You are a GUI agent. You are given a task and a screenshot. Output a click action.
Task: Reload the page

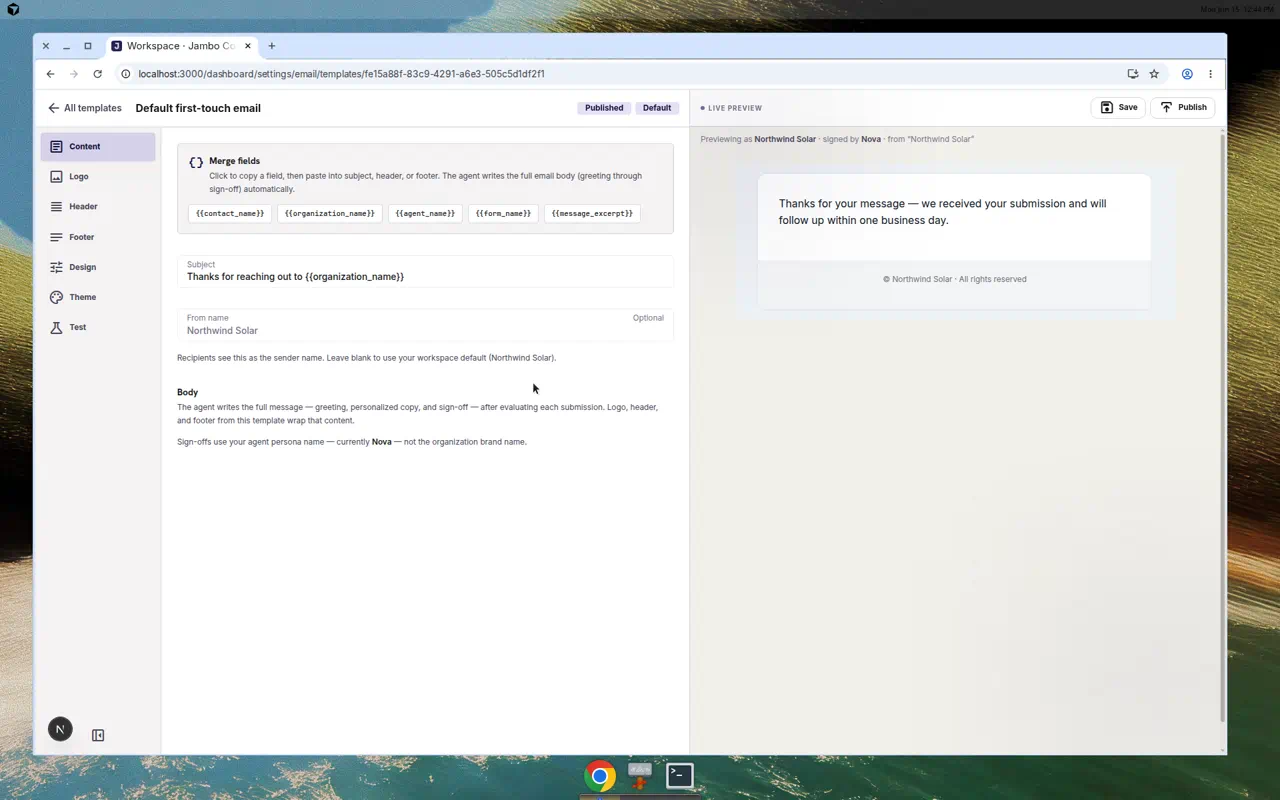tap(97, 74)
